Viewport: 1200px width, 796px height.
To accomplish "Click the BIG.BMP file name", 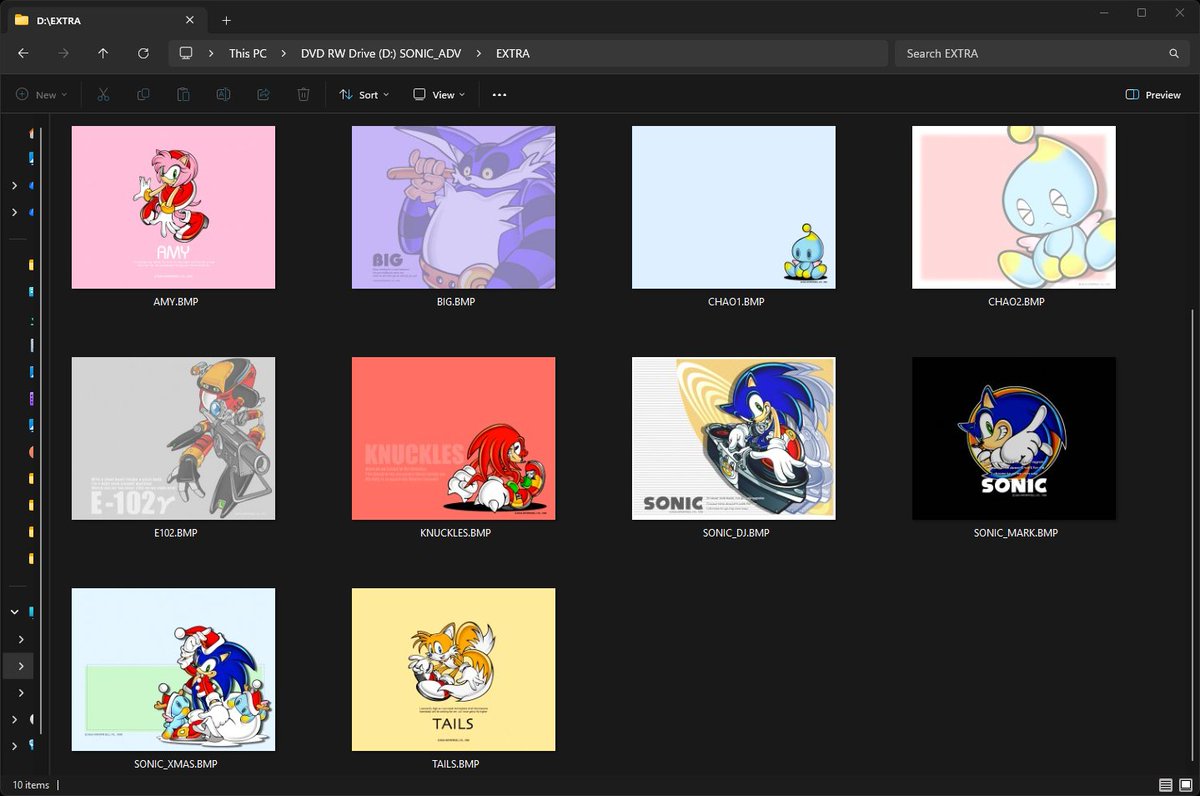I will tap(455, 302).
